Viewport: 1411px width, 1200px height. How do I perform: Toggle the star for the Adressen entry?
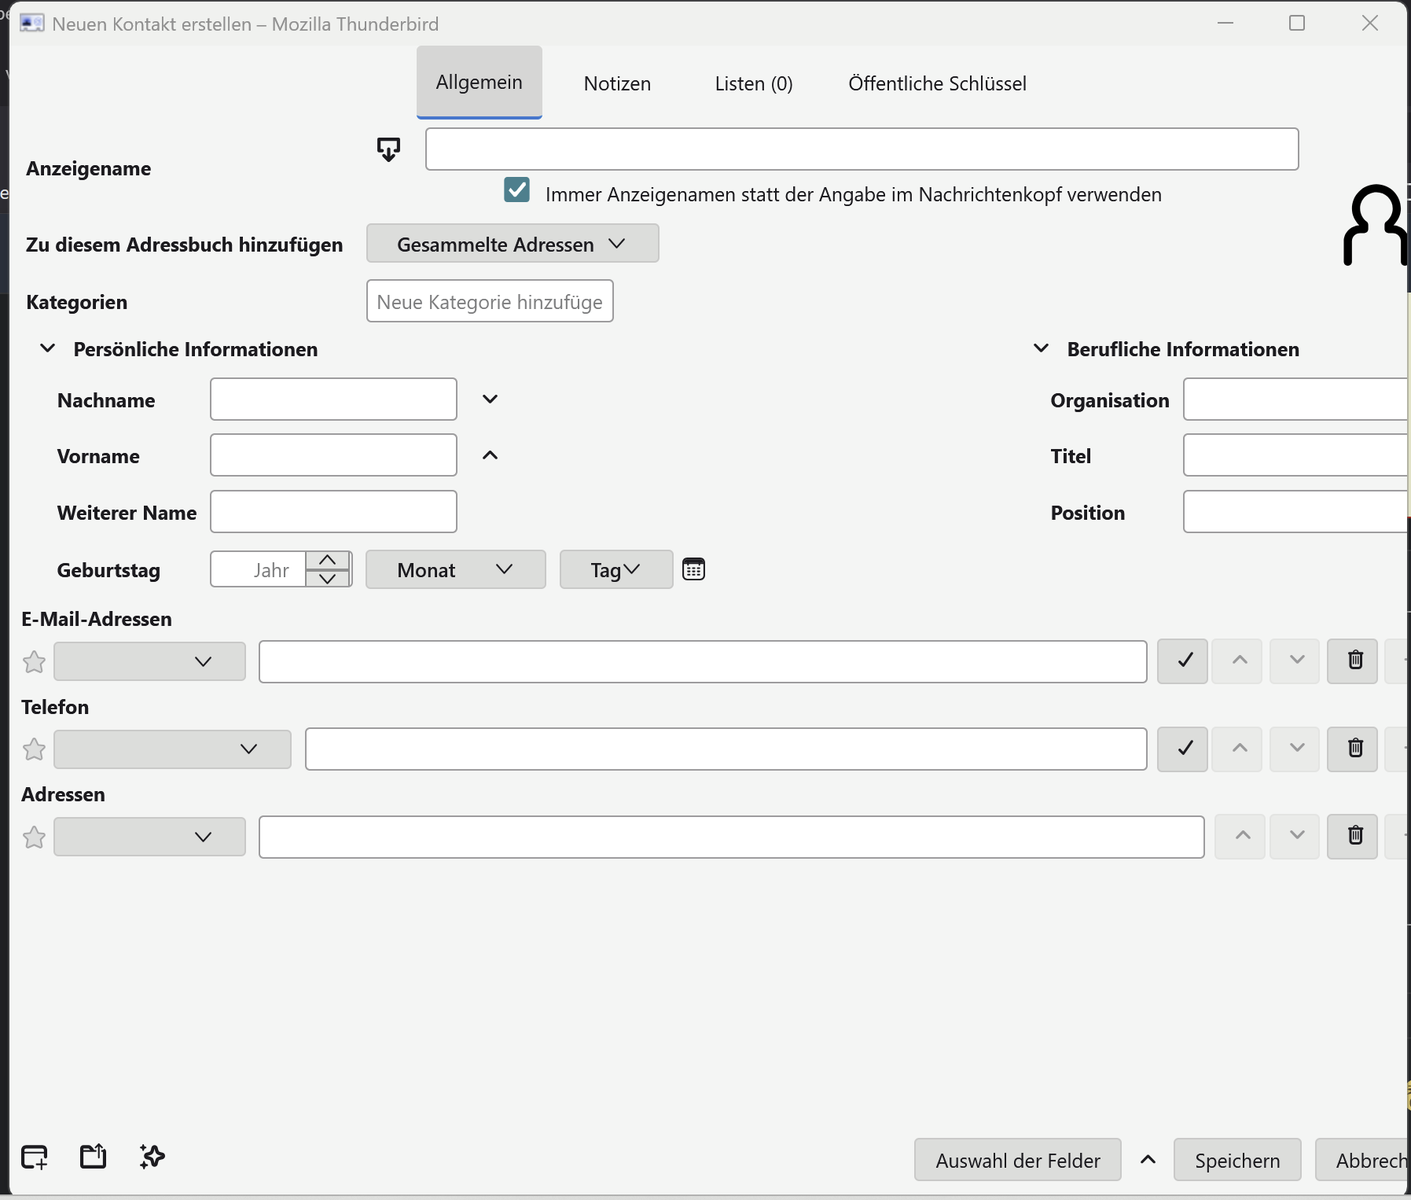point(34,837)
